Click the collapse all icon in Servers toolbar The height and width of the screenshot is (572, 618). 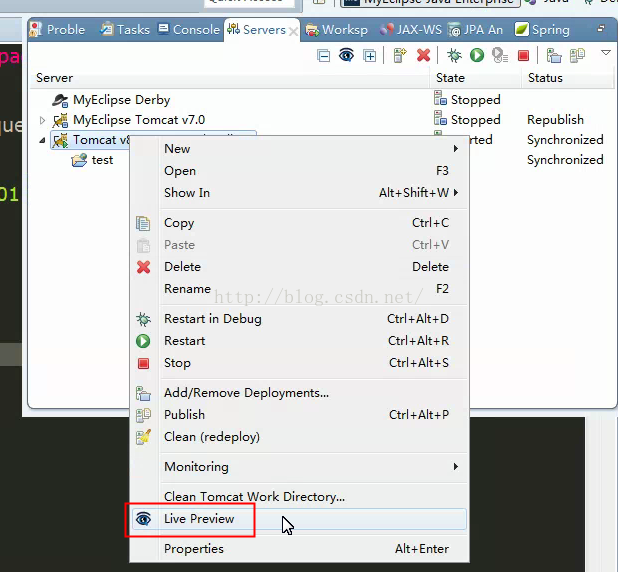[x=324, y=56]
